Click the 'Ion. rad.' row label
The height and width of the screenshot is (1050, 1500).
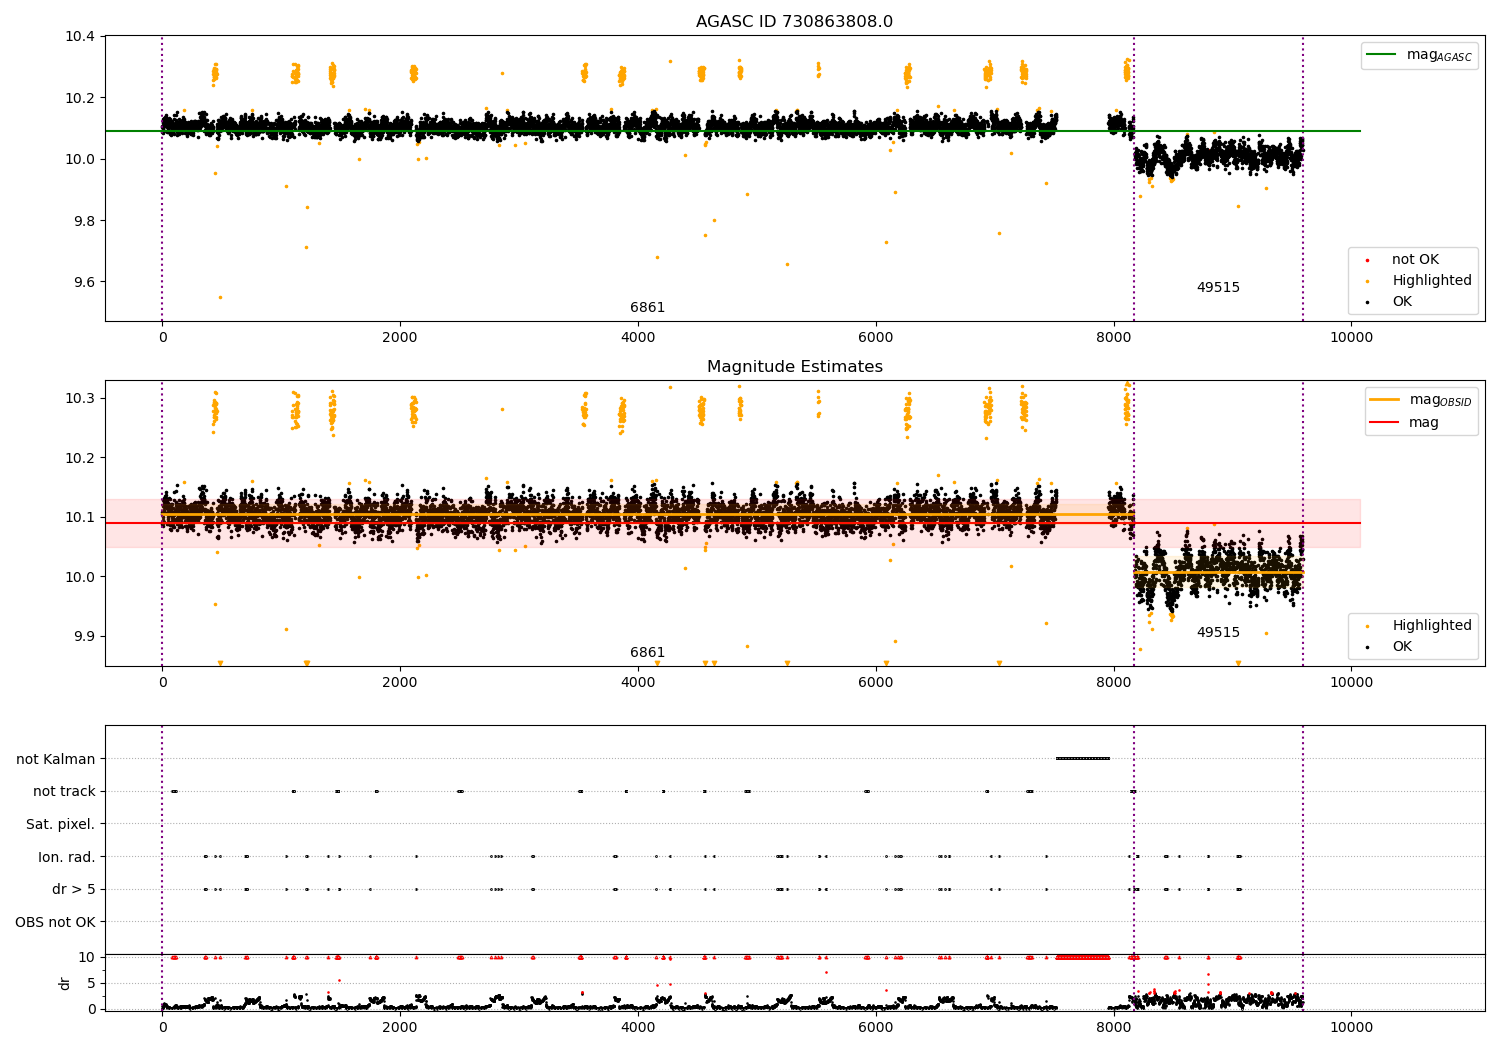coord(67,857)
